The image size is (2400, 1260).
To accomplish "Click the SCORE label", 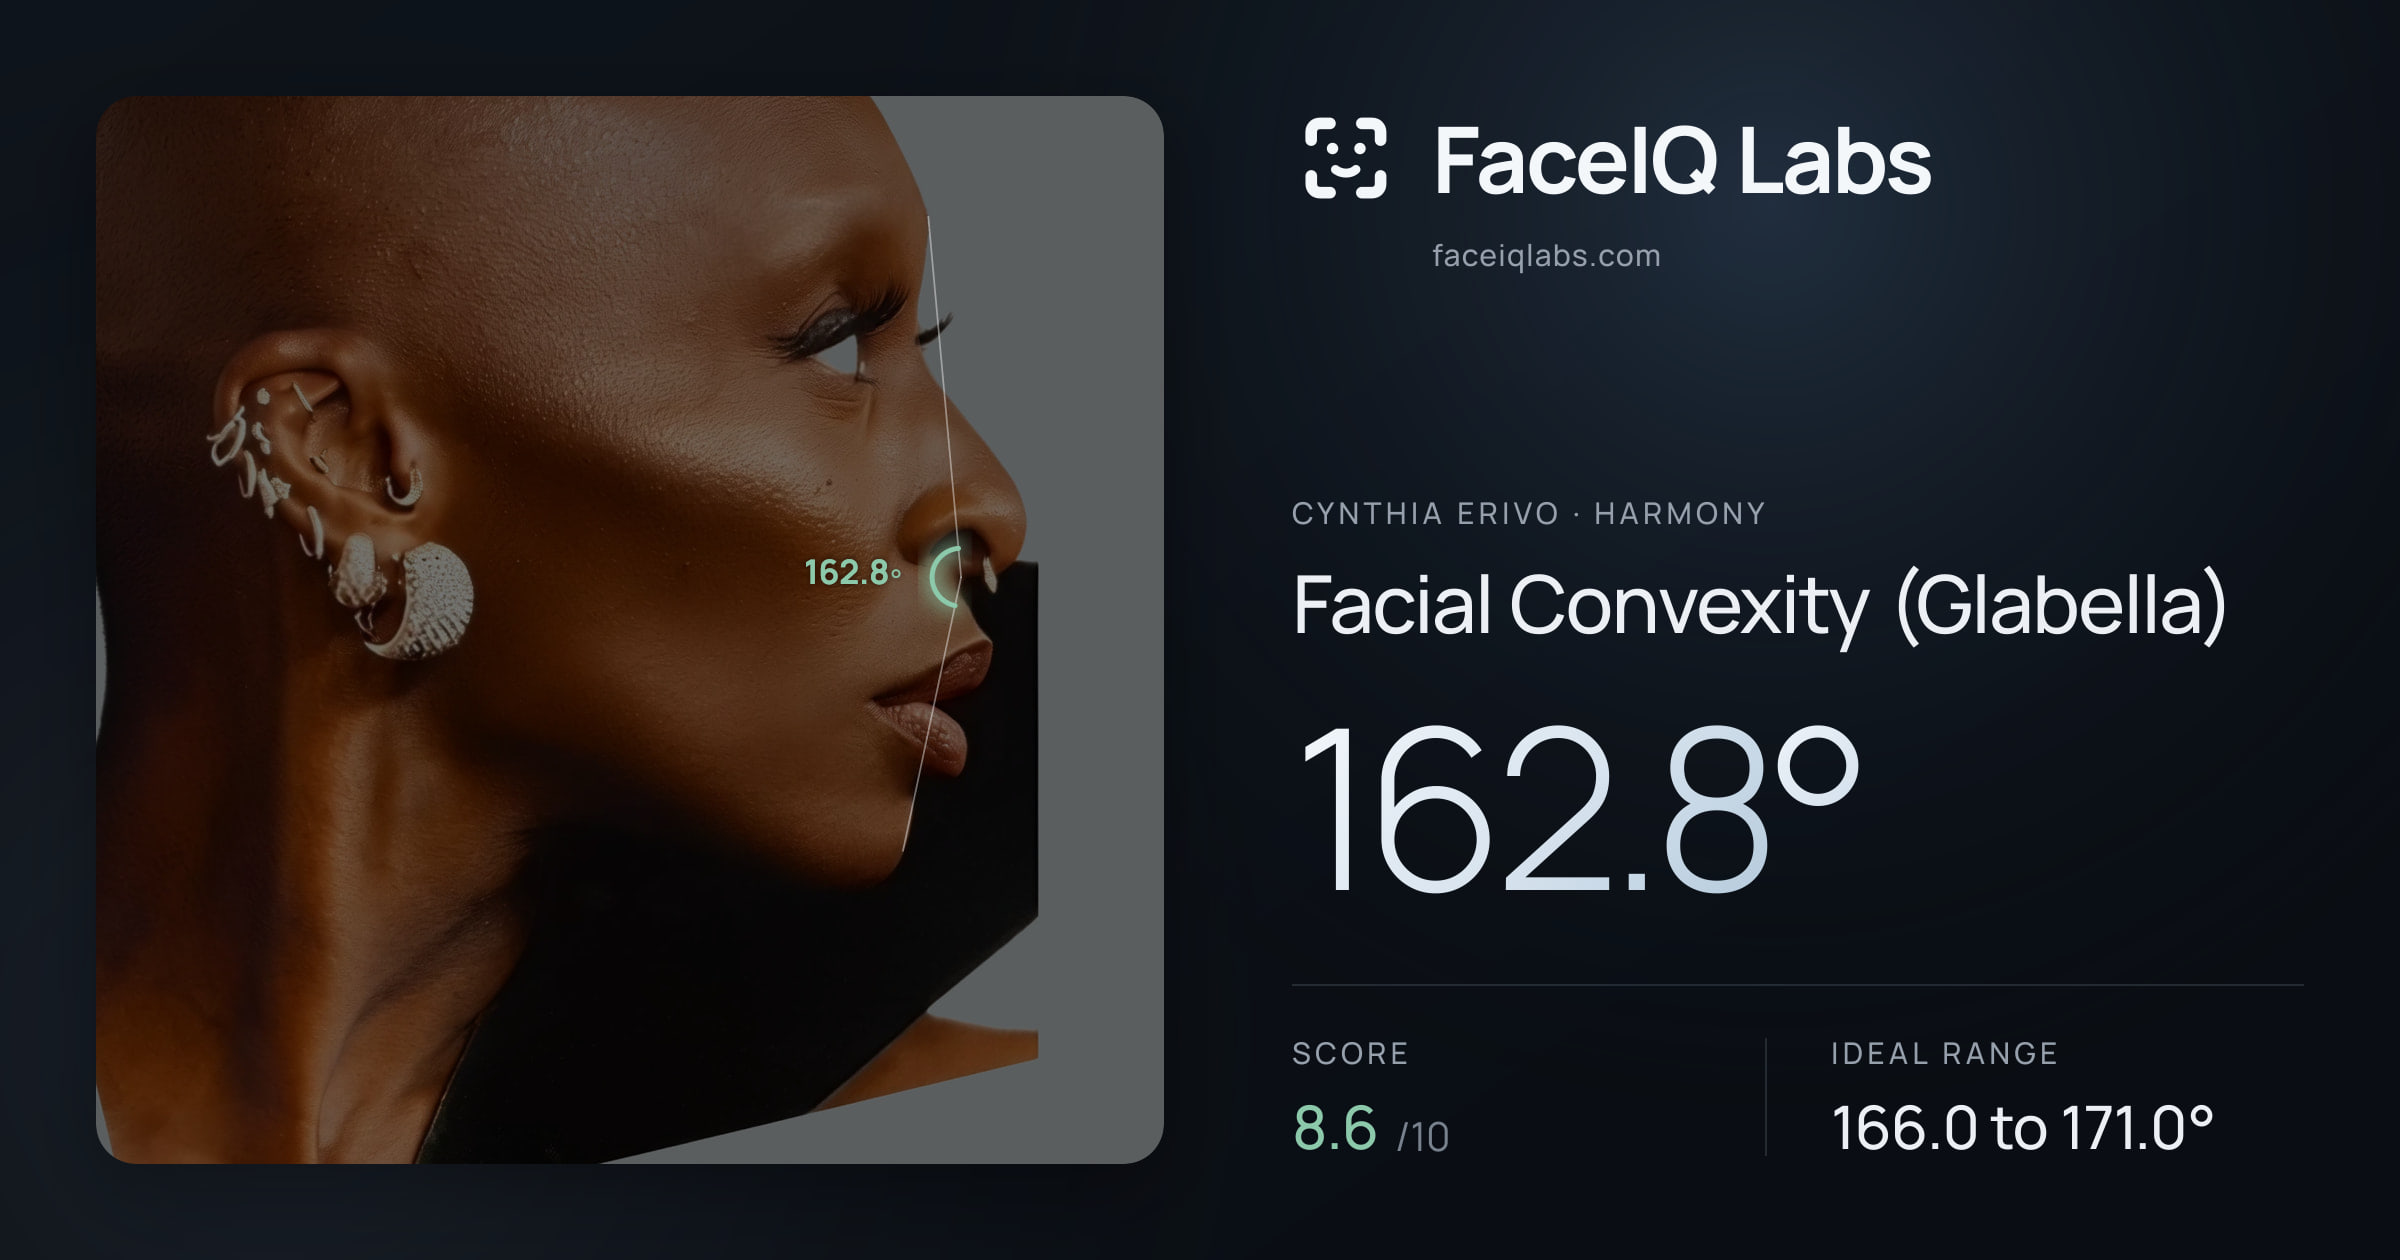I will tap(1350, 1054).
